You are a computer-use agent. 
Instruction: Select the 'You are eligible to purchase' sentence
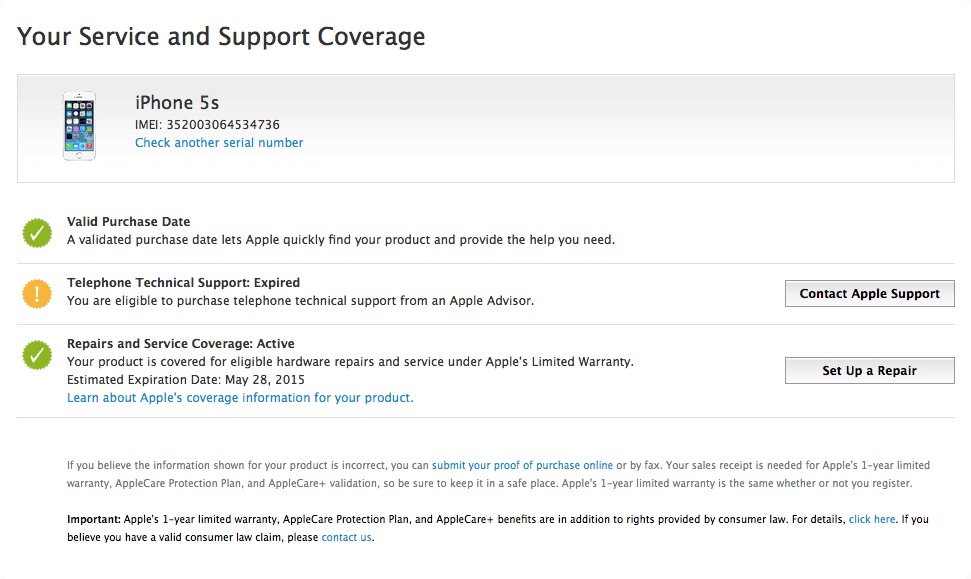[300, 300]
